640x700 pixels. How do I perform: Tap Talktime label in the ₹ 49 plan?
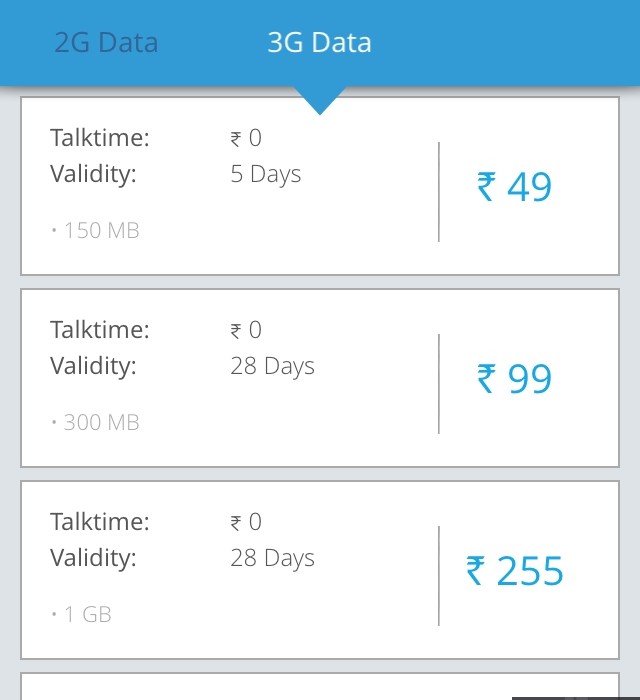[x=100, y=138]
